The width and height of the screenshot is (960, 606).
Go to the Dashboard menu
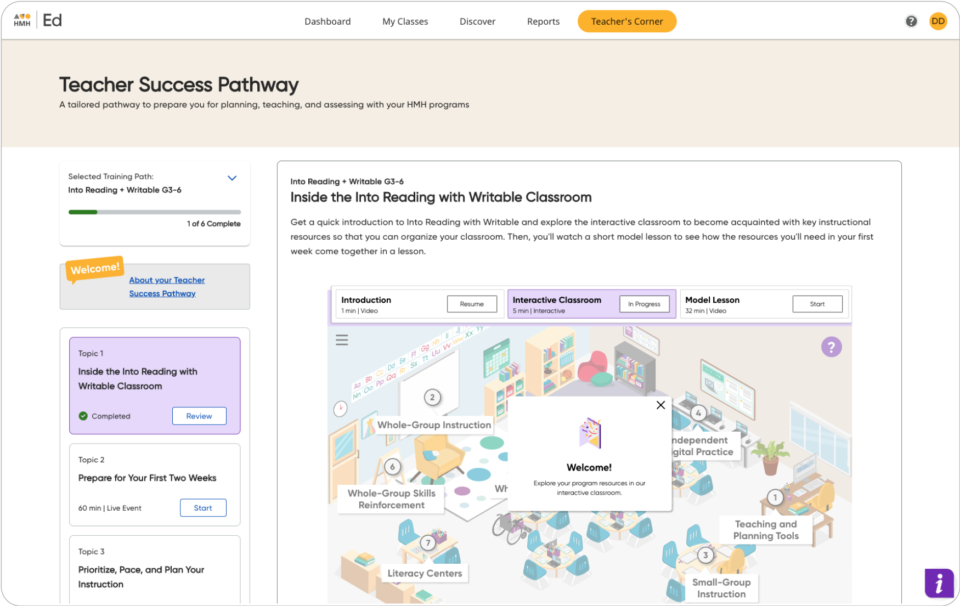(328, 20)
